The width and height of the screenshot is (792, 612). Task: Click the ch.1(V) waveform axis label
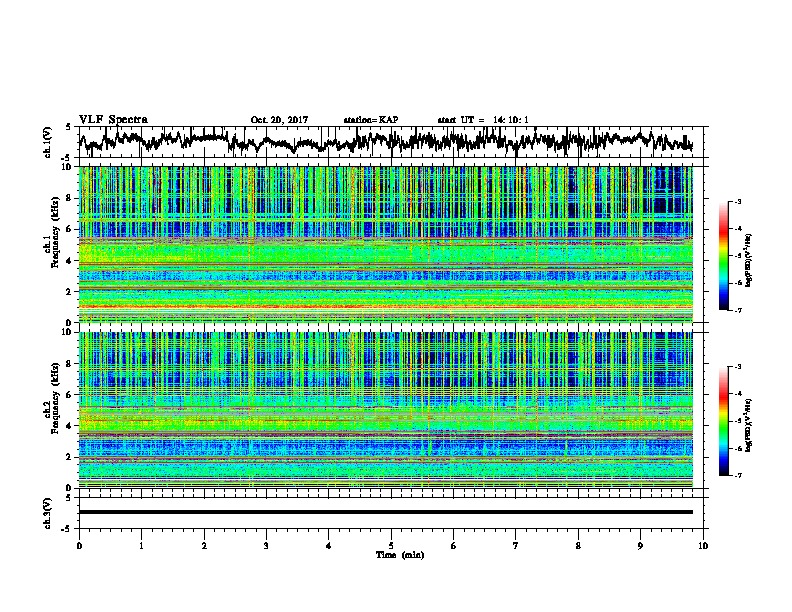coord(48,142)
